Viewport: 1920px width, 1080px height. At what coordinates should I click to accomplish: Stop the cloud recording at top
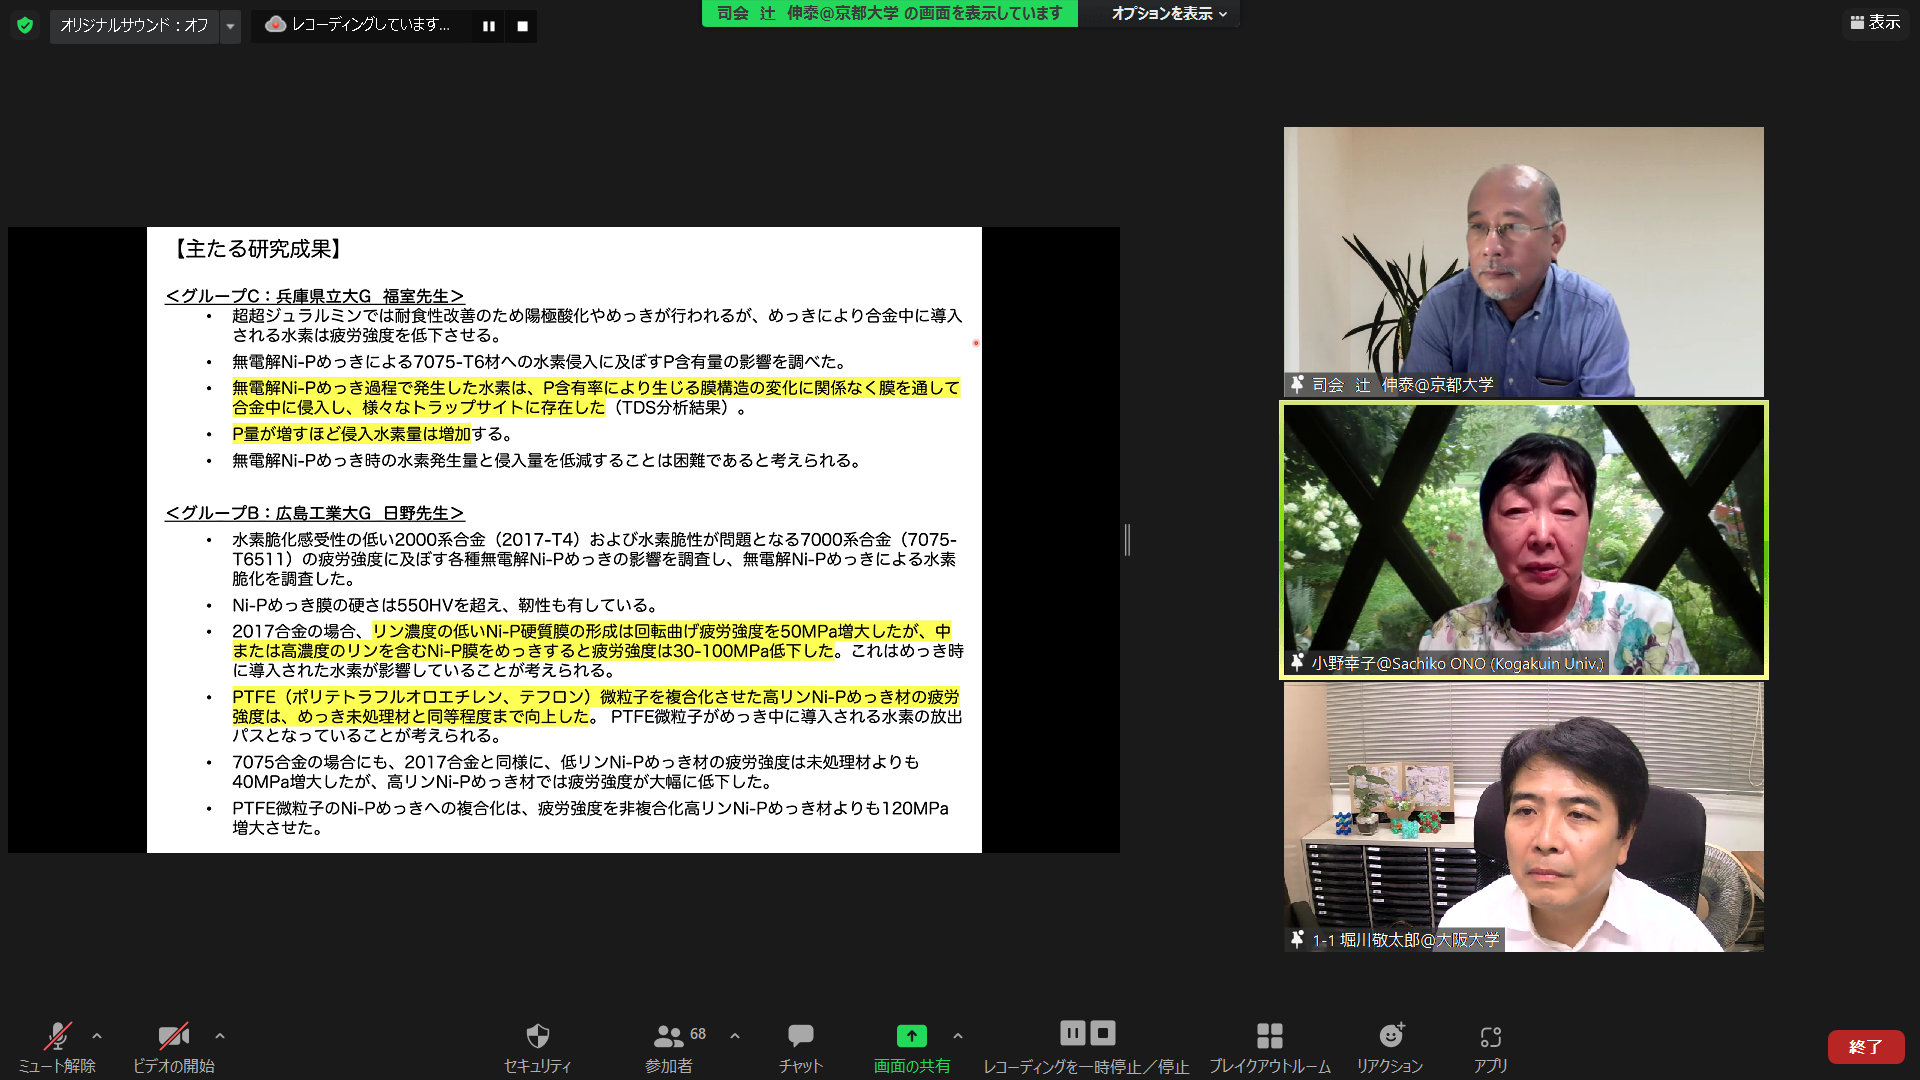[522, 26]
